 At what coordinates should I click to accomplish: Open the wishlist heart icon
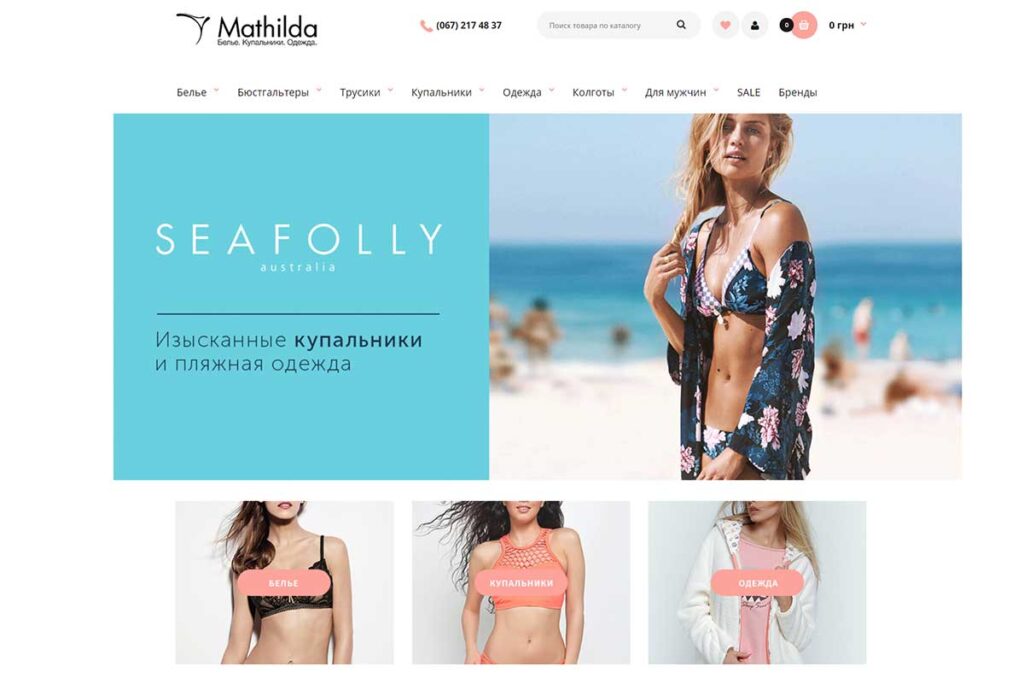pos(725,25)
